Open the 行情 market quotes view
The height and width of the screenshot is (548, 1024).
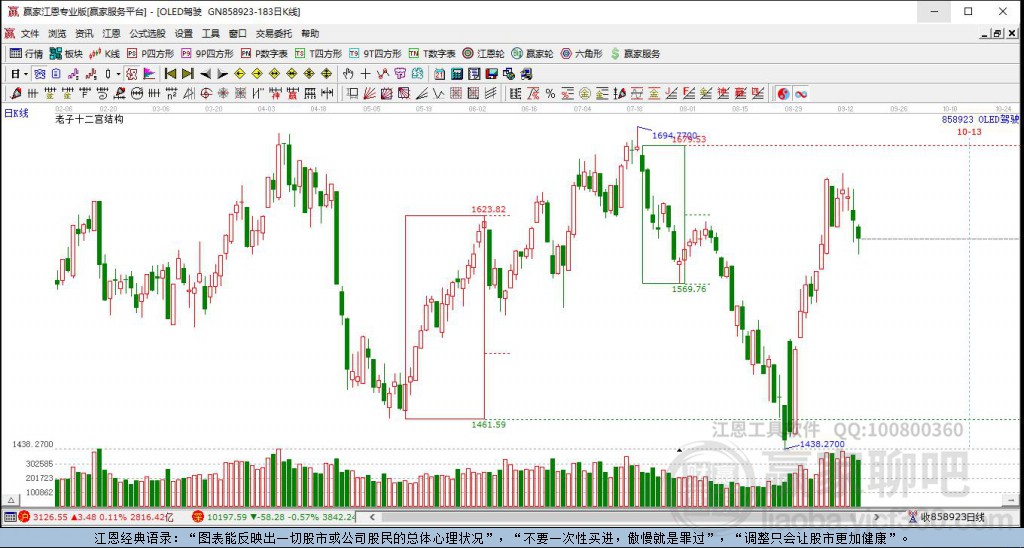26,54
